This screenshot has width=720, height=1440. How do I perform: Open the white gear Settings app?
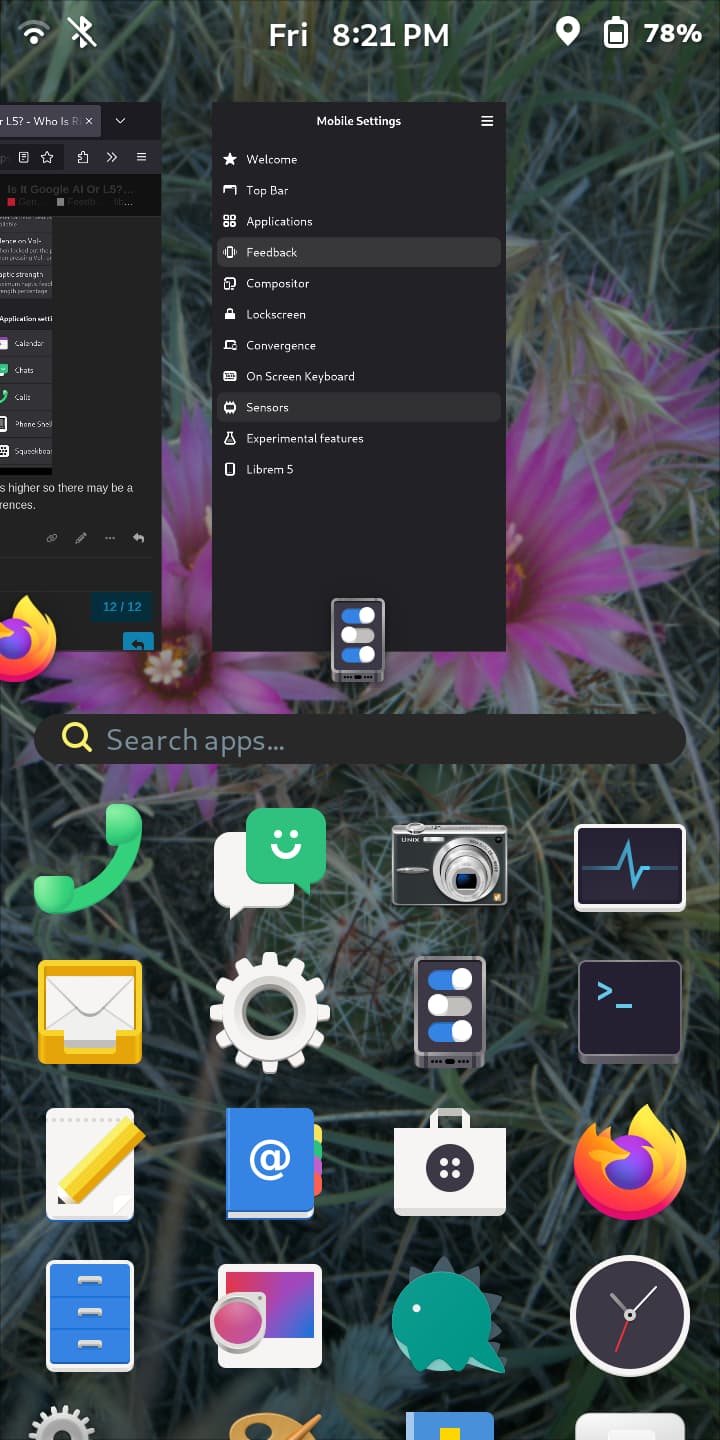tap(270, 1012)
